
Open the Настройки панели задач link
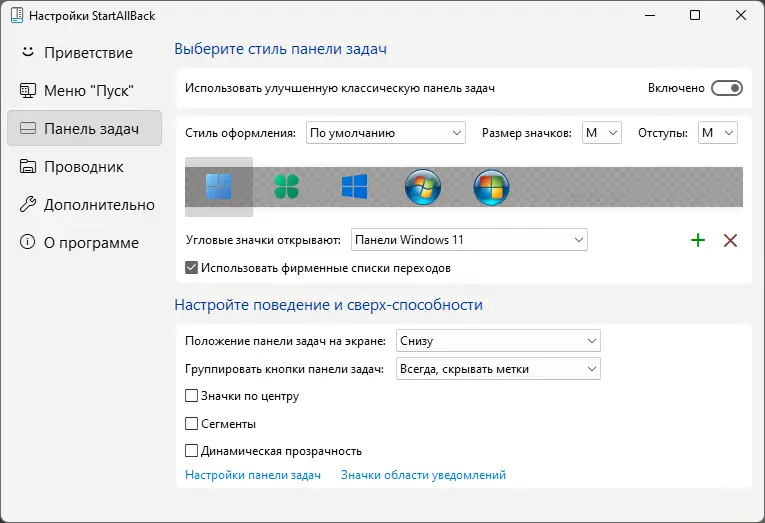pos(253,475)
